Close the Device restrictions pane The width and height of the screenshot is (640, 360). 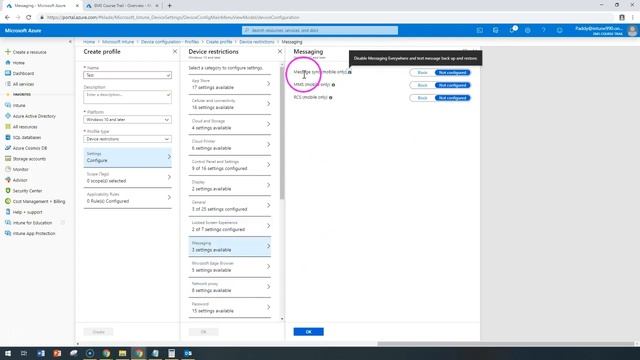click(x=280, y=51)
